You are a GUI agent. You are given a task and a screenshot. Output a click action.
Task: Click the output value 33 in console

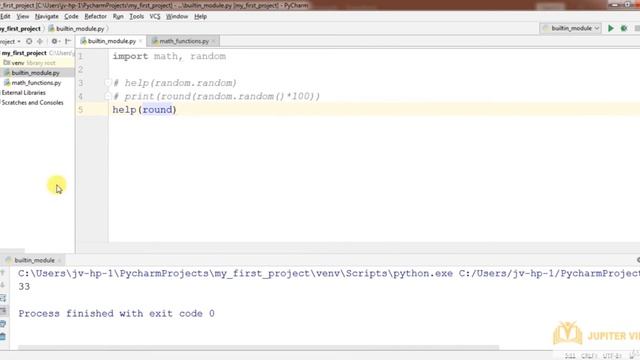[24, 287]
